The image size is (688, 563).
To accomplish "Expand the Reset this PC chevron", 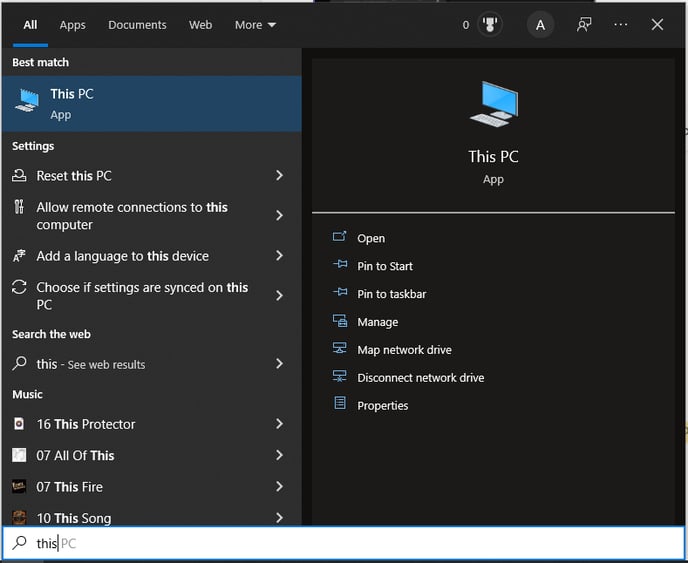I will pos(279,176).
